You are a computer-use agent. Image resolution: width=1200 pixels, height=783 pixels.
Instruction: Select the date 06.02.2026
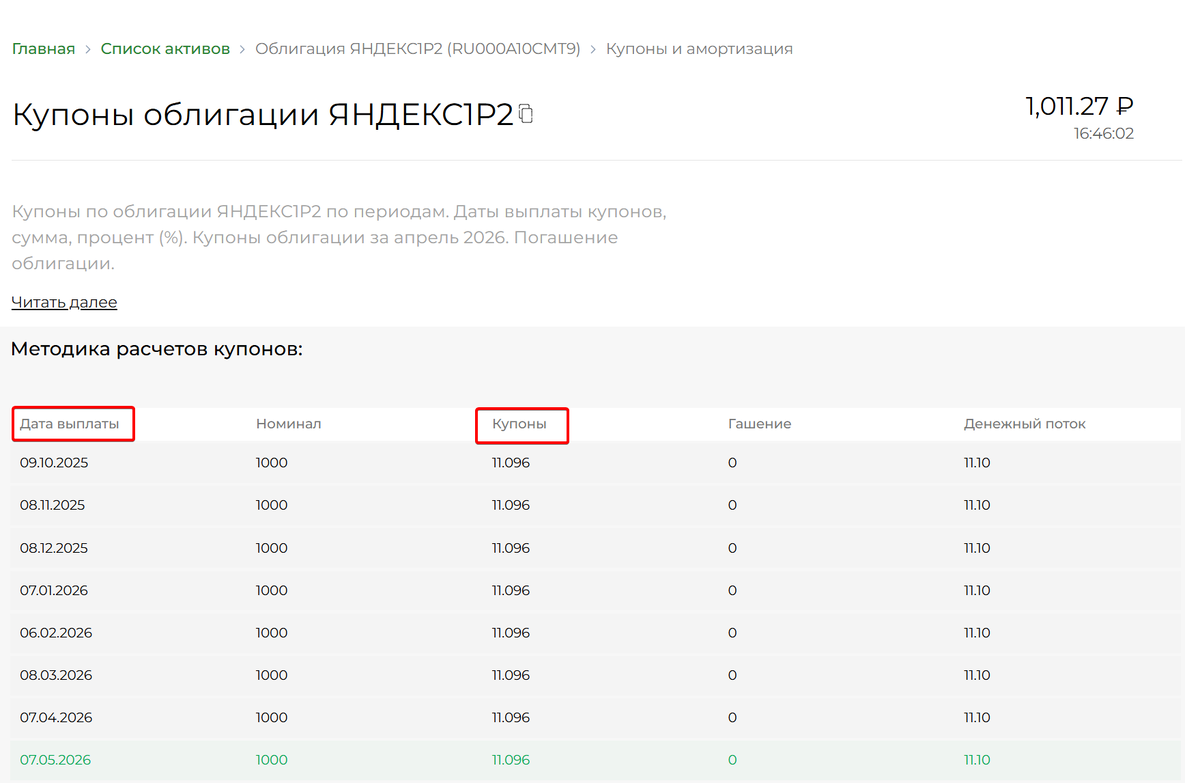pyautogui.click(x=56, y=633)
